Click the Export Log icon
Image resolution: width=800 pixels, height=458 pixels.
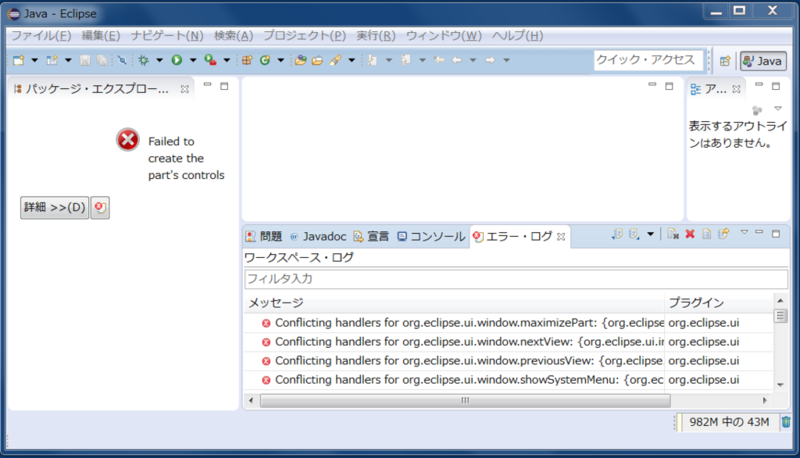[x=617, y=234]
